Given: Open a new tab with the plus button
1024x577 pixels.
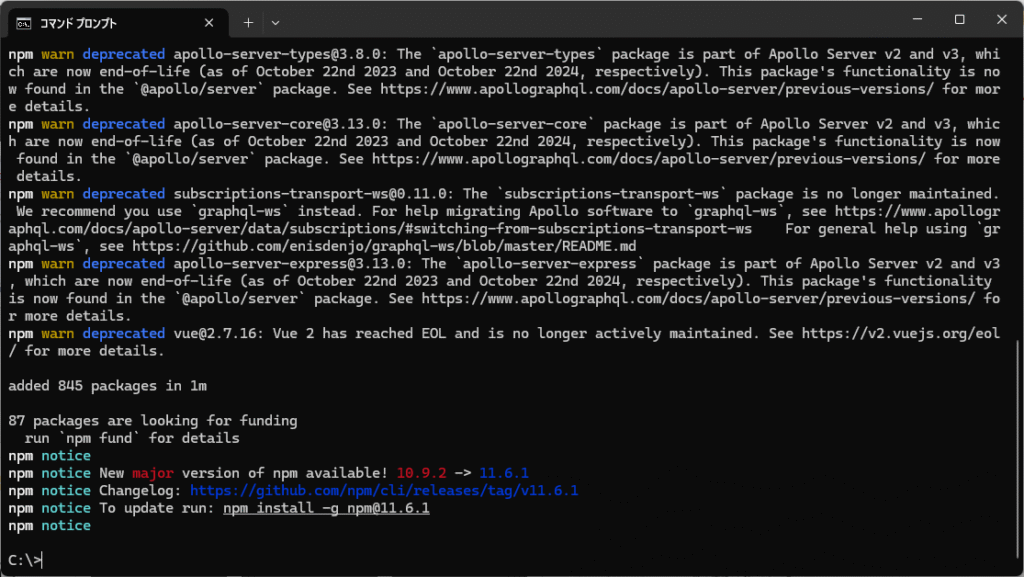Looking at the screenshot, I should coord(248,22).
